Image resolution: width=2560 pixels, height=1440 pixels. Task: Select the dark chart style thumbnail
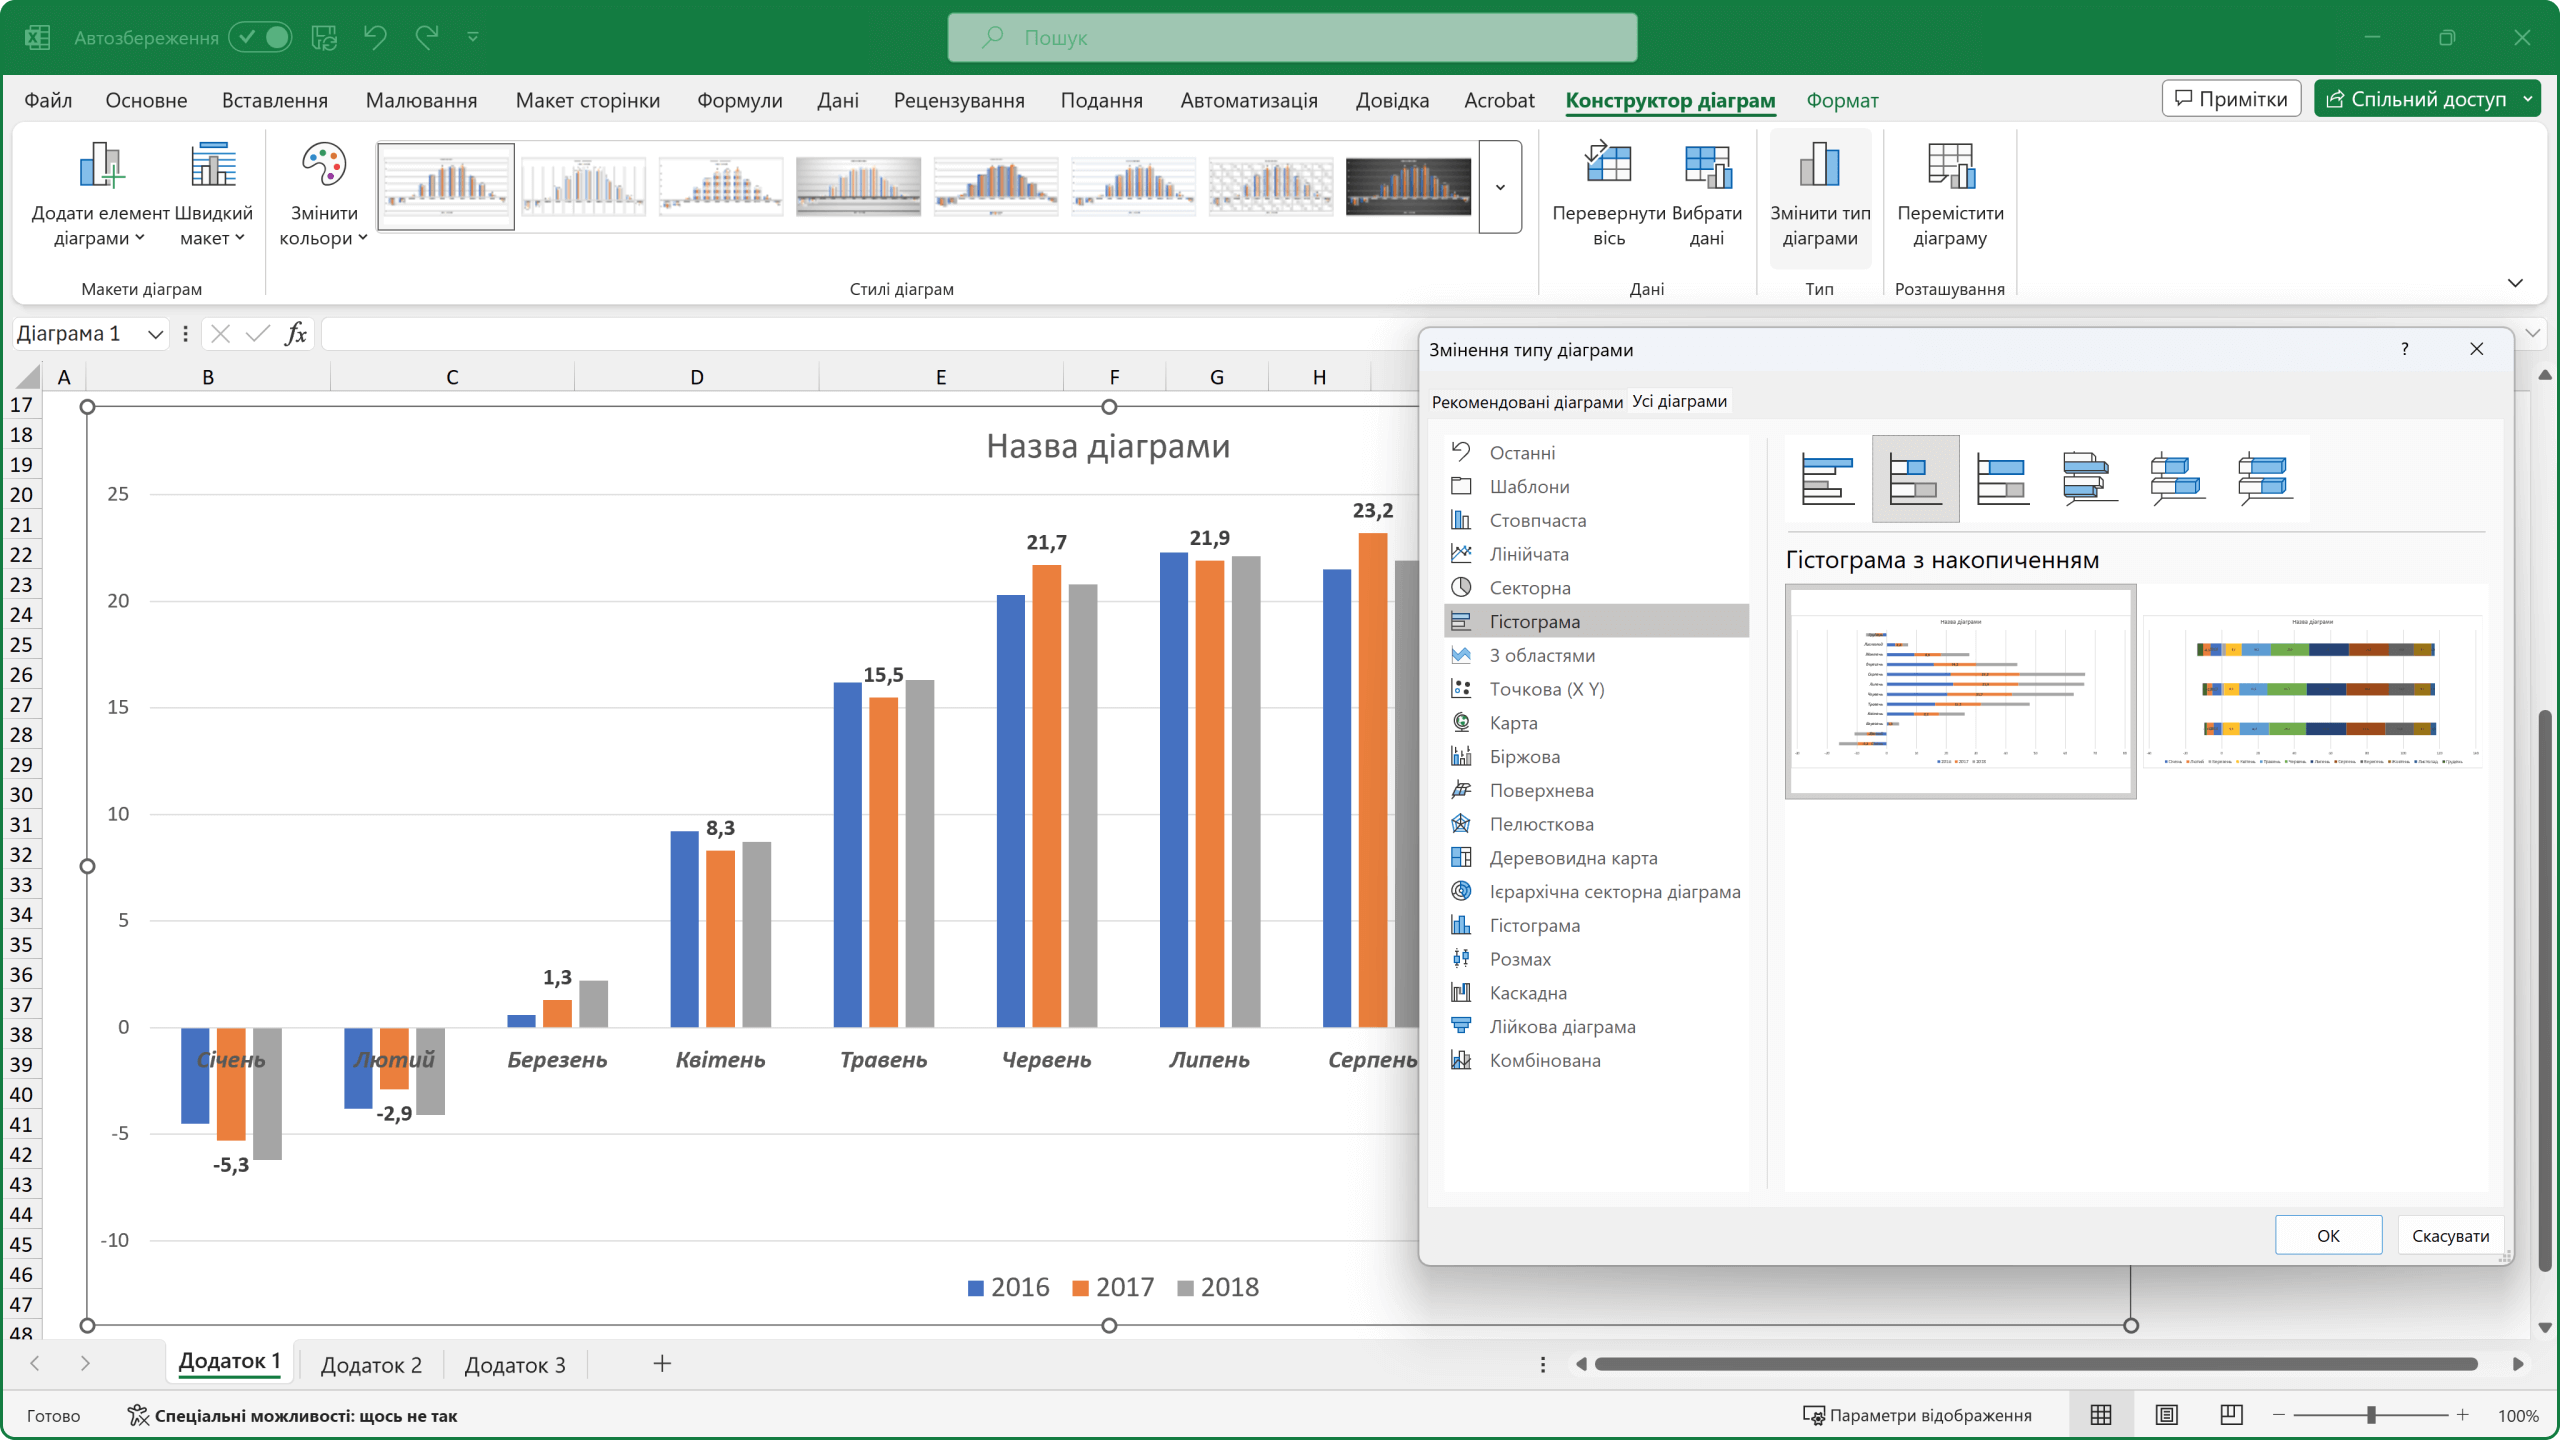tap(1408, 187)
